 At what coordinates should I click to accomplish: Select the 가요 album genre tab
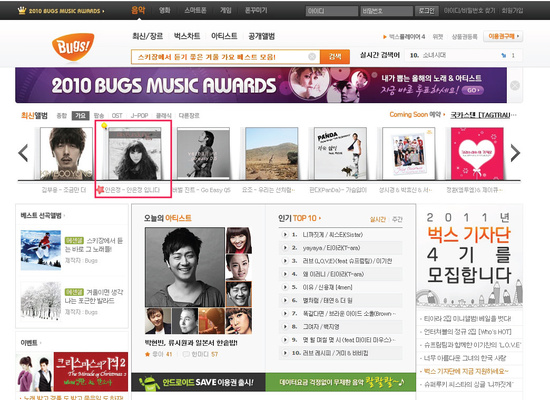[80, 115]
